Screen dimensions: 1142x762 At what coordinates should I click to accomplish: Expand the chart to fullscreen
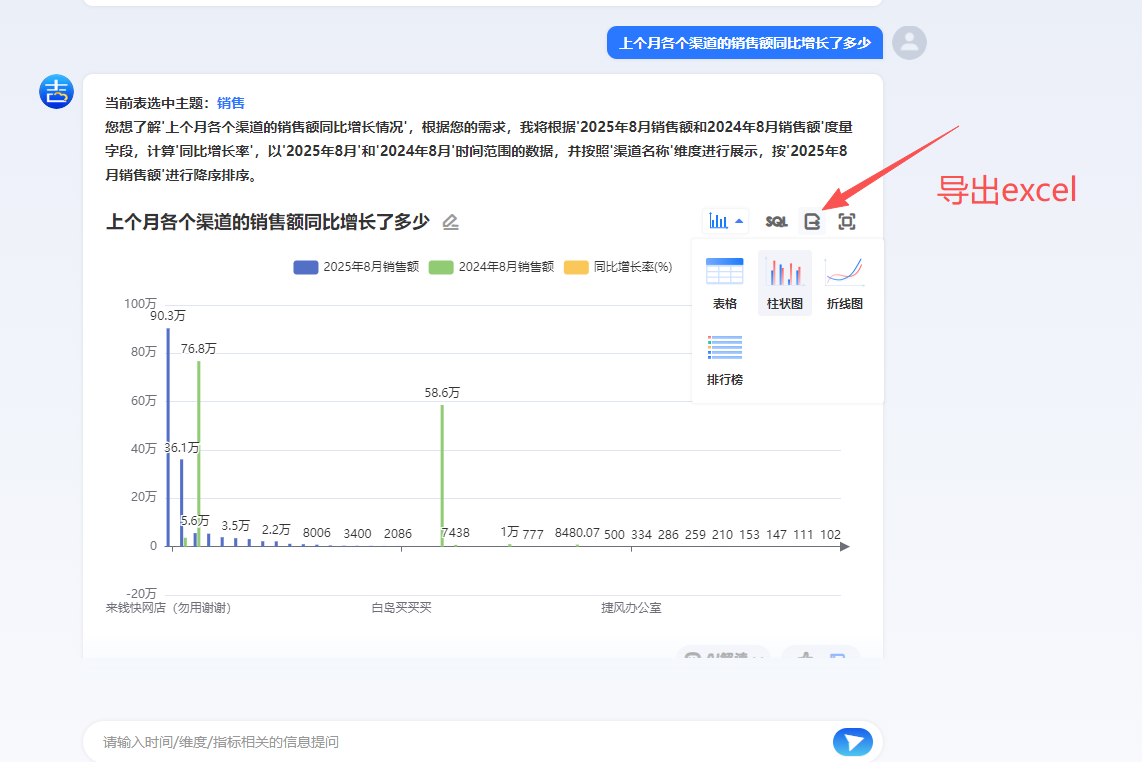(847, 222)
